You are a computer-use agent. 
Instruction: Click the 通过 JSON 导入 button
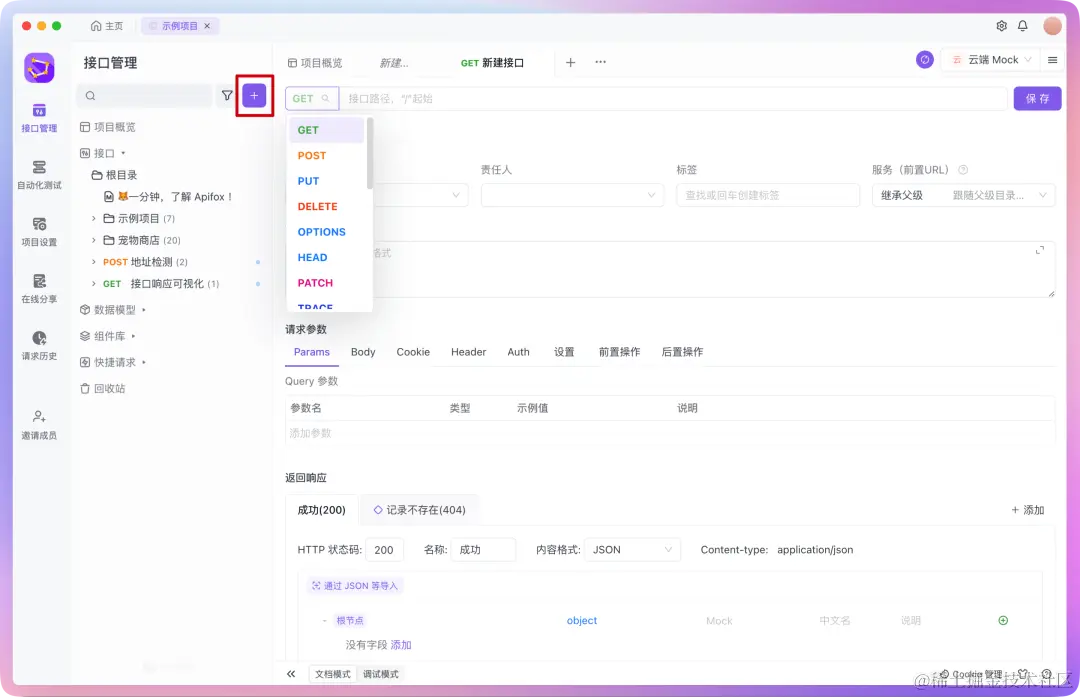click(354, 584)
